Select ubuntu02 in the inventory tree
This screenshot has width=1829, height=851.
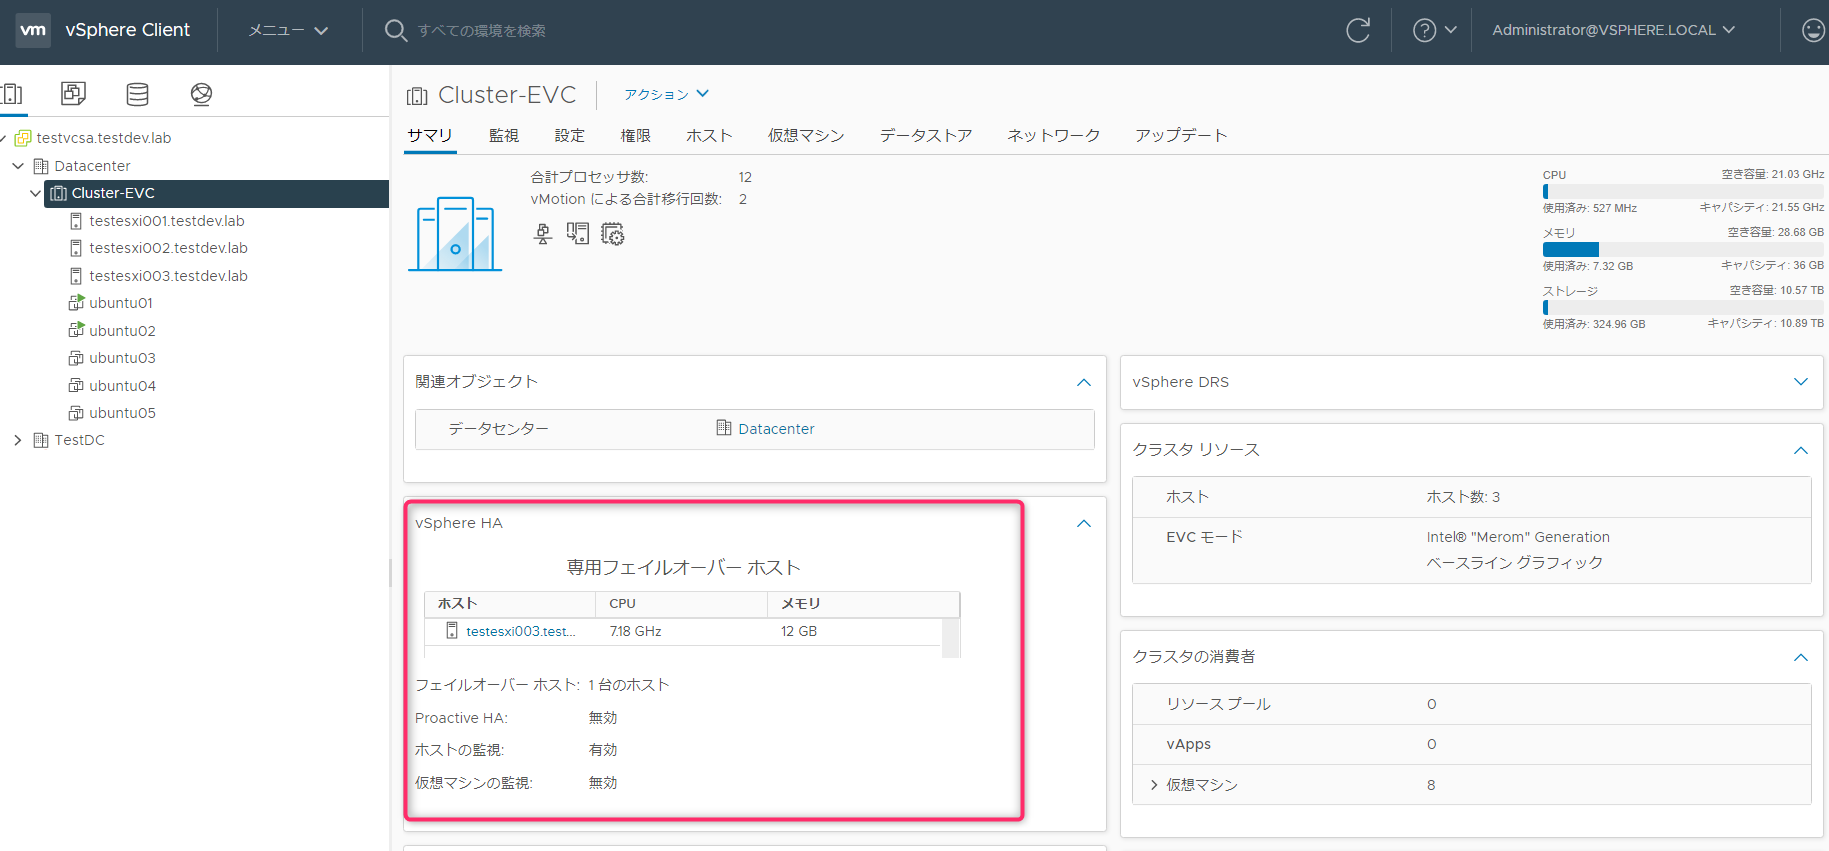pos(122,331)
